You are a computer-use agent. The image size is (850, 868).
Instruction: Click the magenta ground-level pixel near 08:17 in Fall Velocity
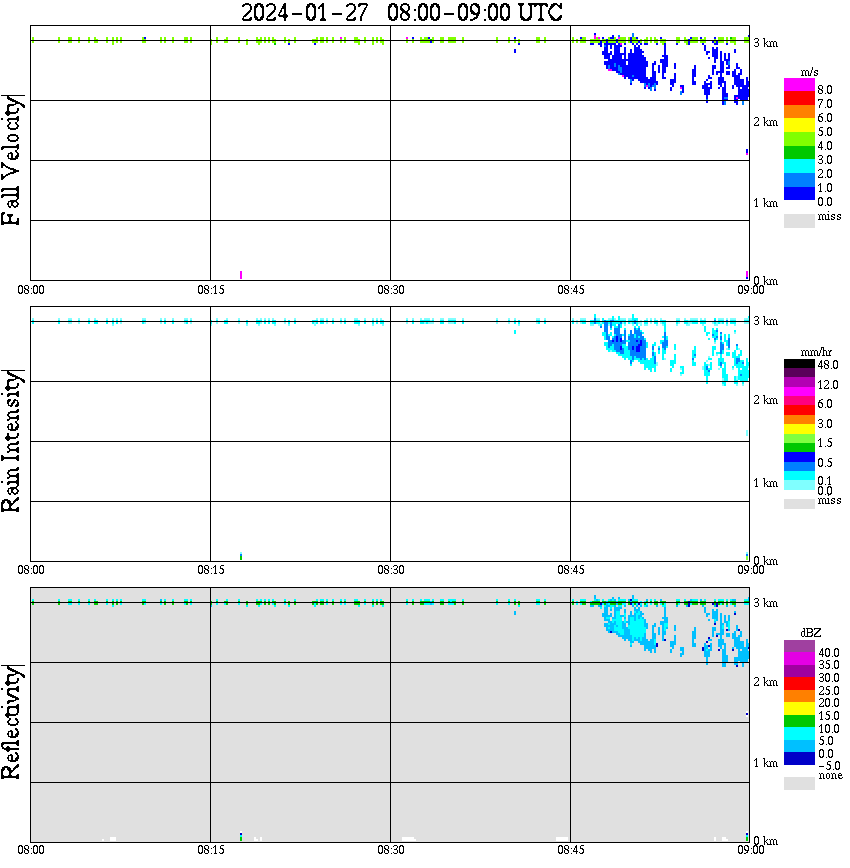[x=241, y=275]
